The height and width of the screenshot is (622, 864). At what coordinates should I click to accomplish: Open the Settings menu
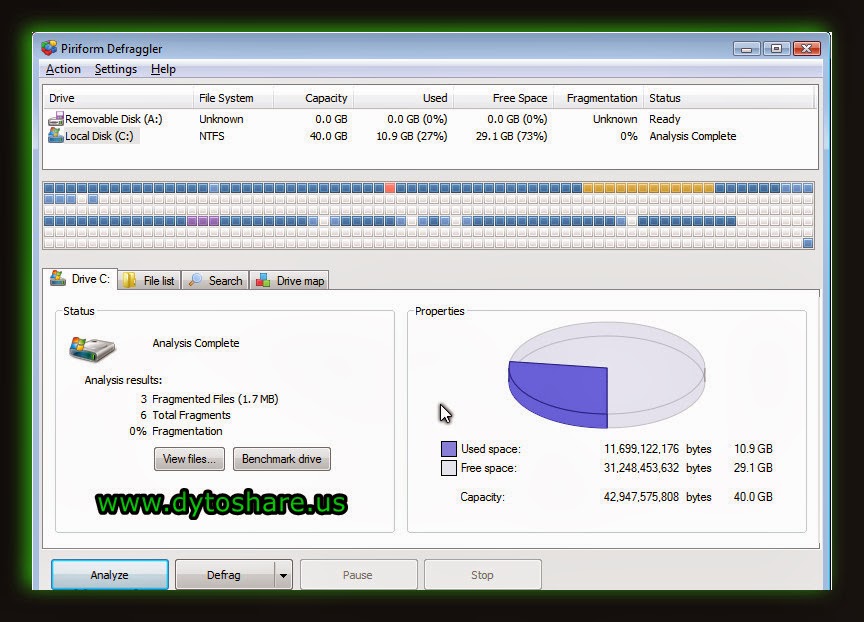(x=115, y=69)
